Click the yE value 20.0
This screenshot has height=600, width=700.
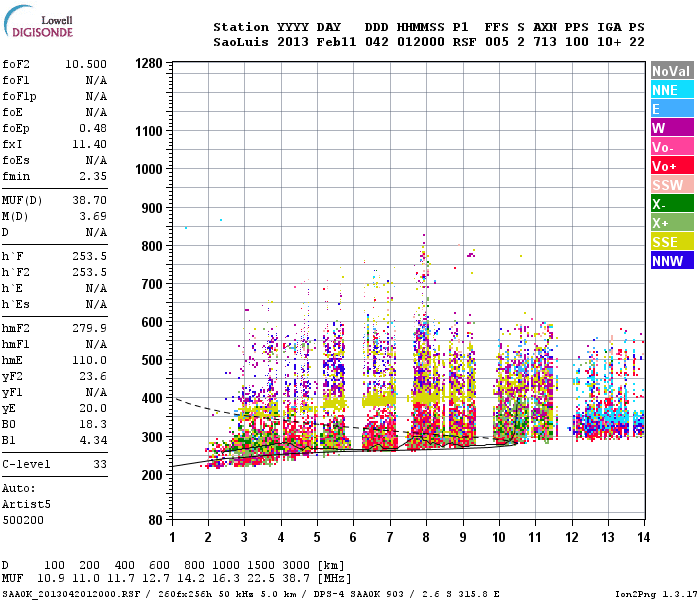(93, 408)
